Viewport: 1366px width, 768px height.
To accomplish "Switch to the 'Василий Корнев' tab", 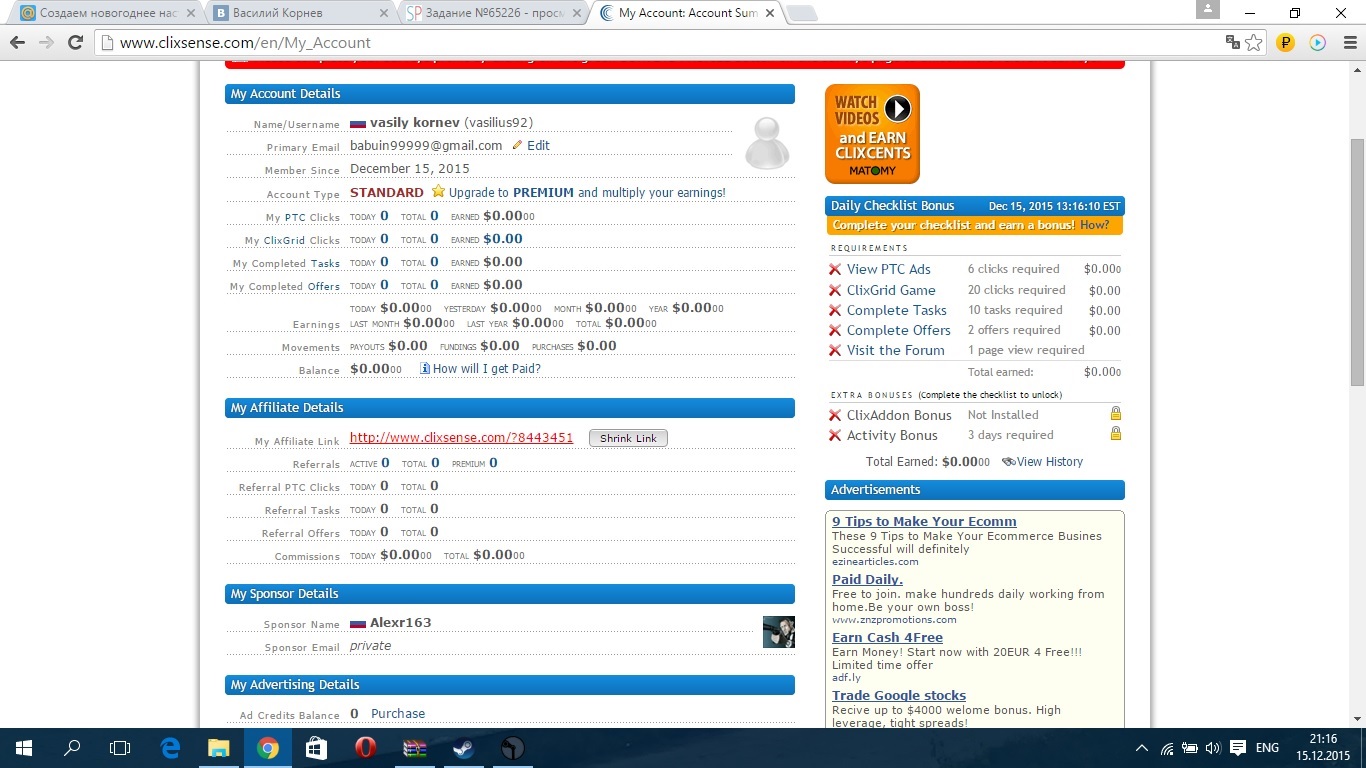I will coord(300,13).
